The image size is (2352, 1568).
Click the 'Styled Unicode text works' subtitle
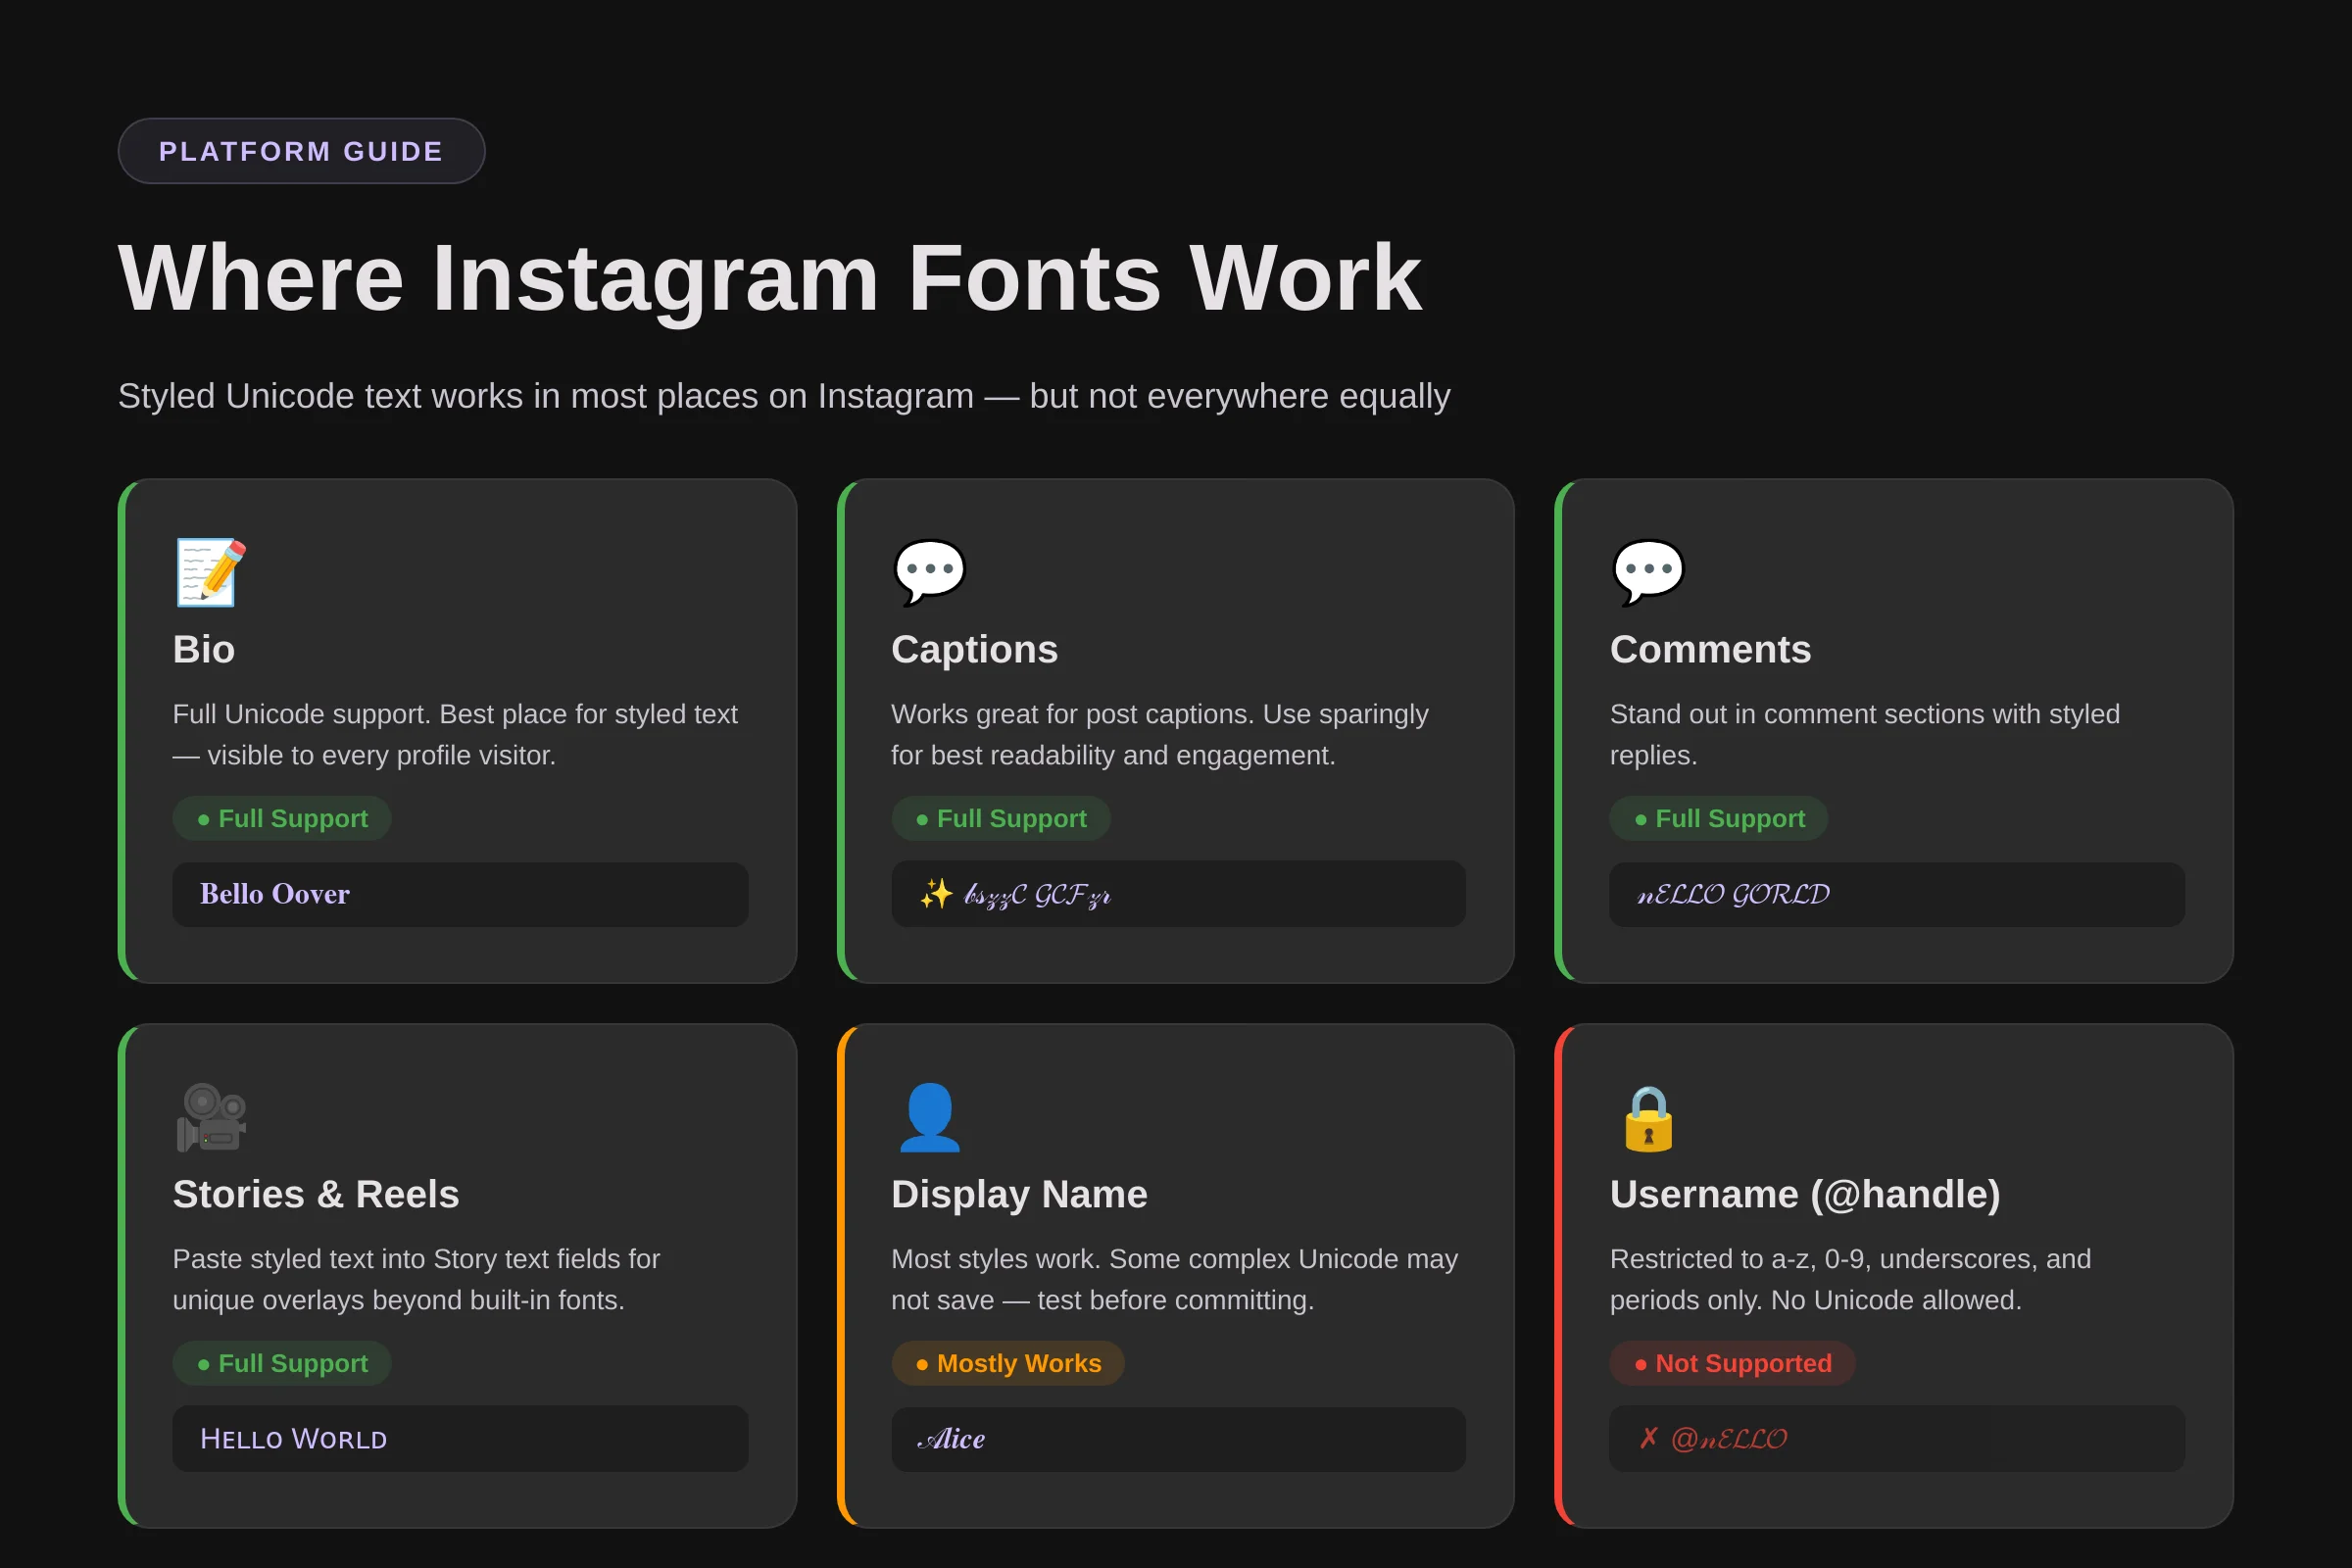coord(784,396)
